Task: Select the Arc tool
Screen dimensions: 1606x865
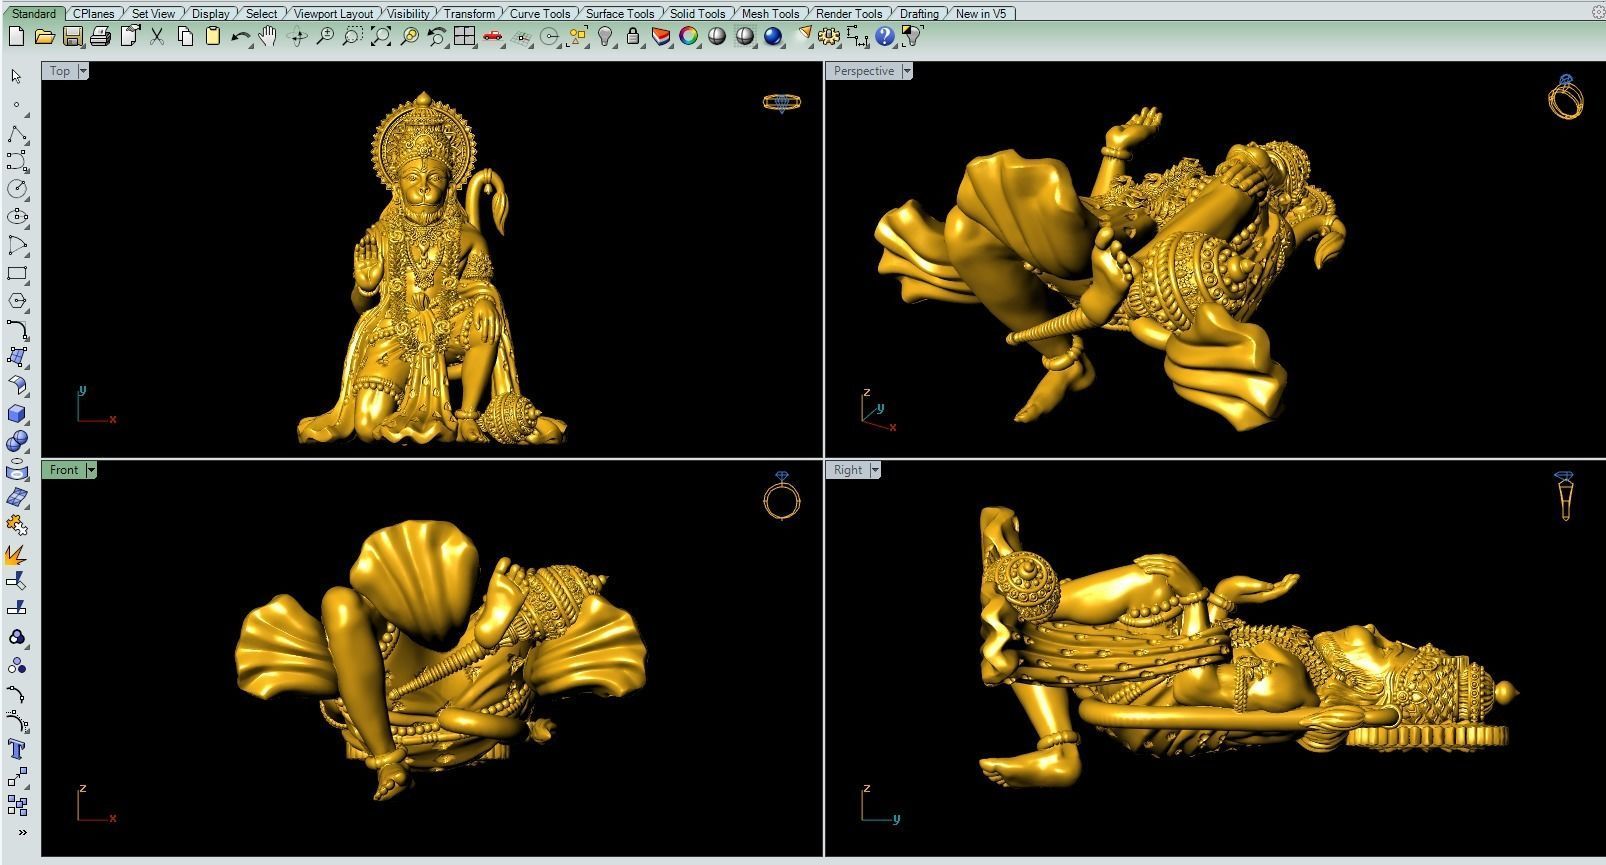Action: 16,245
